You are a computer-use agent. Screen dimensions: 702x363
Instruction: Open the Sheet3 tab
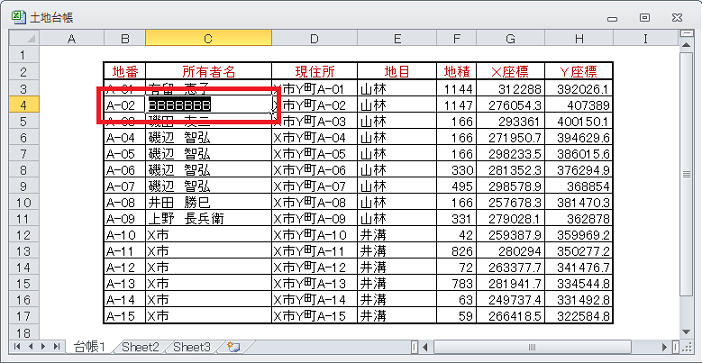tap(192, 346)
